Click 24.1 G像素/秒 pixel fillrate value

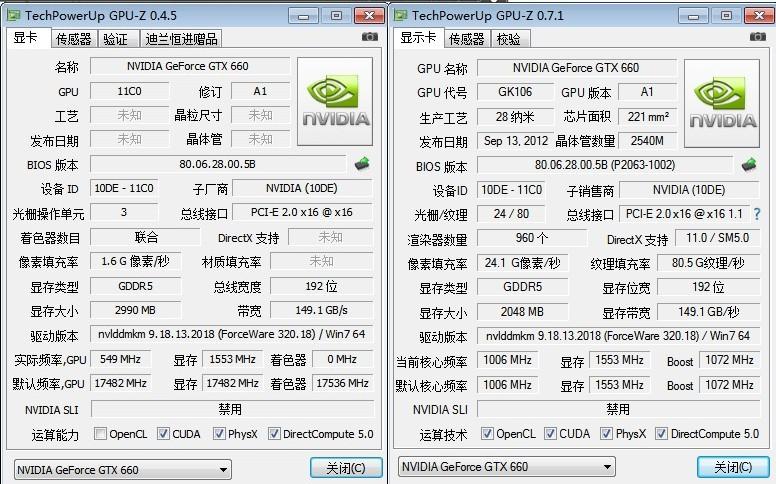coord(522,263)
